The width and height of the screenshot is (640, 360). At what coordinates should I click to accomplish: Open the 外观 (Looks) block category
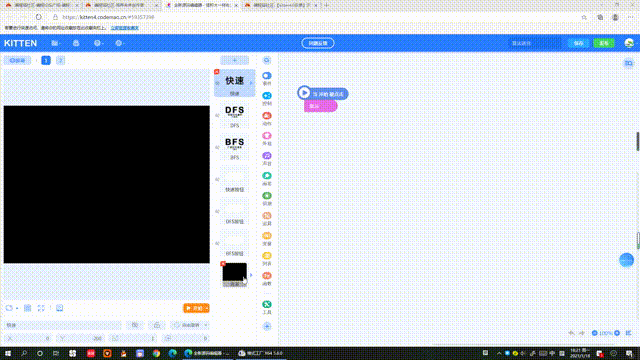point(267,138)
